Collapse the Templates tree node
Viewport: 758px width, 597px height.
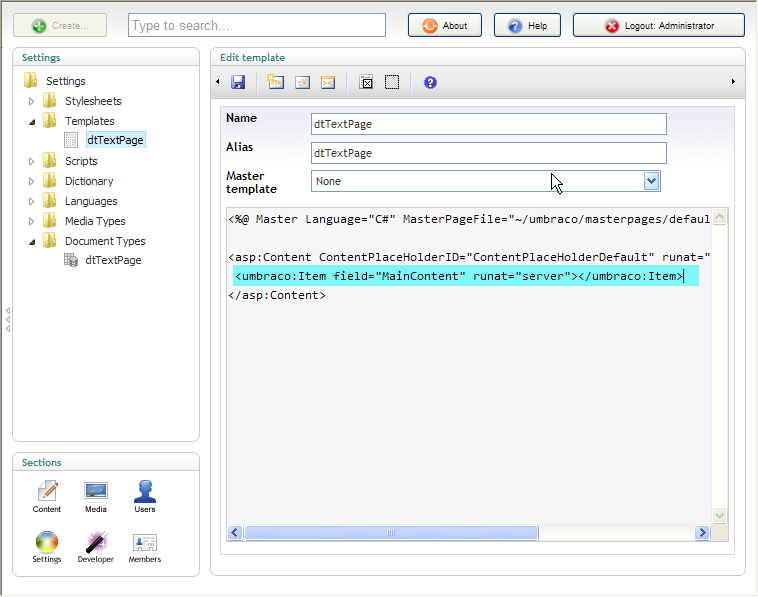pyautogui.click(x=32, y=122)
